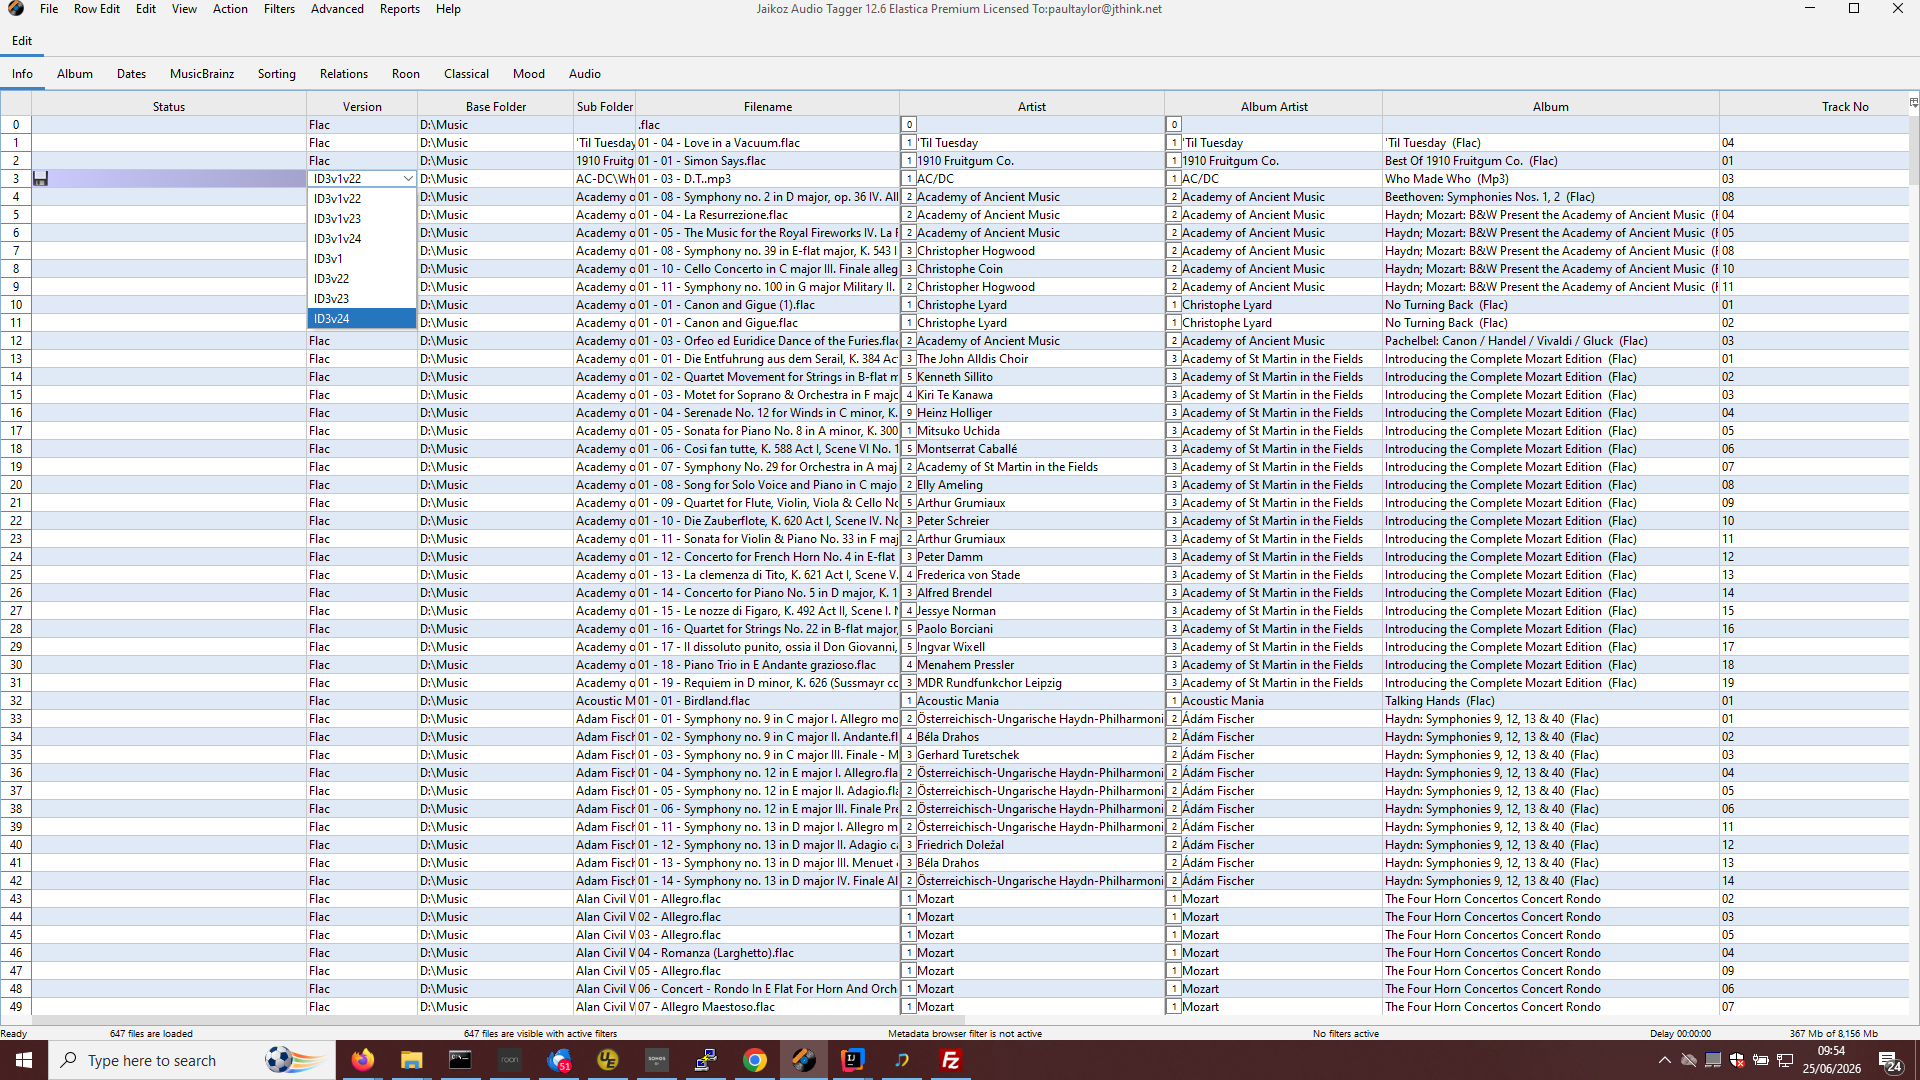Select row header number 12
1920x1080 pixels.
16,341
